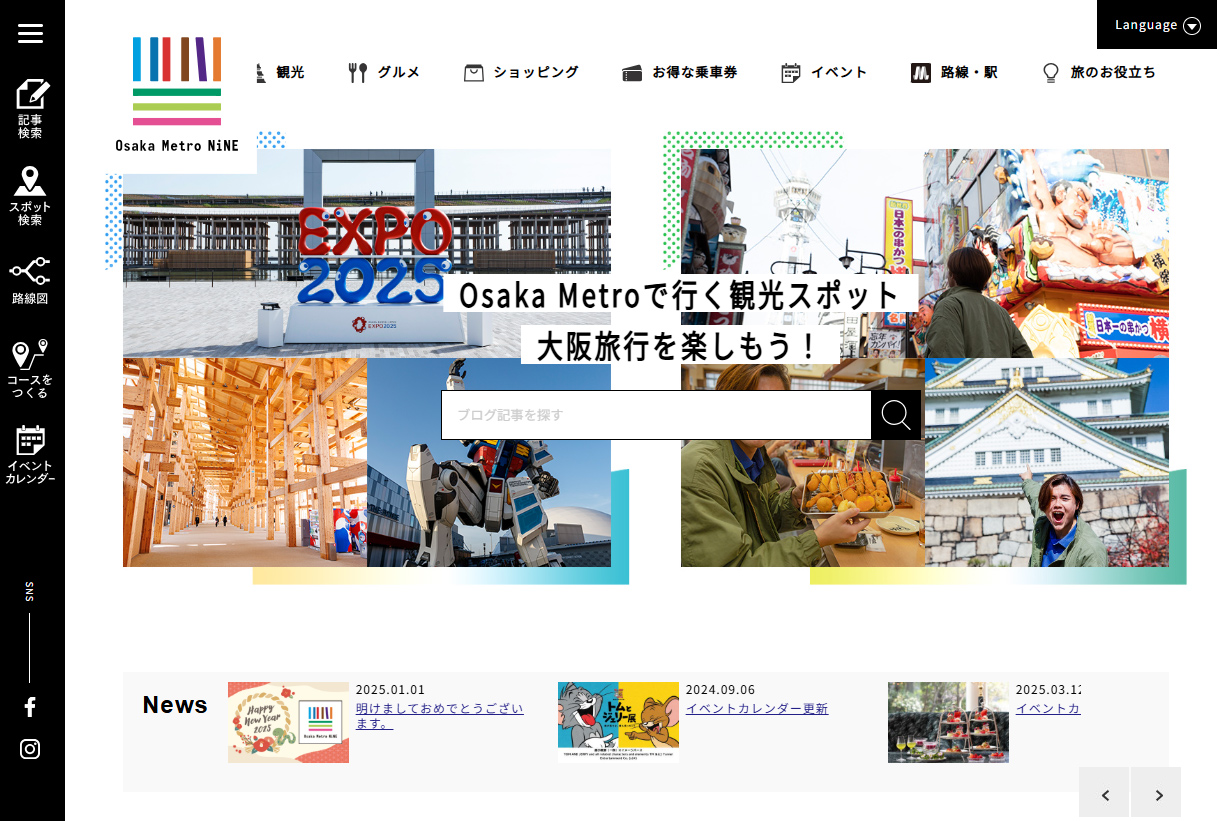
Task: Open the 路線・駅 menu
Action: [x=954, y=72]
